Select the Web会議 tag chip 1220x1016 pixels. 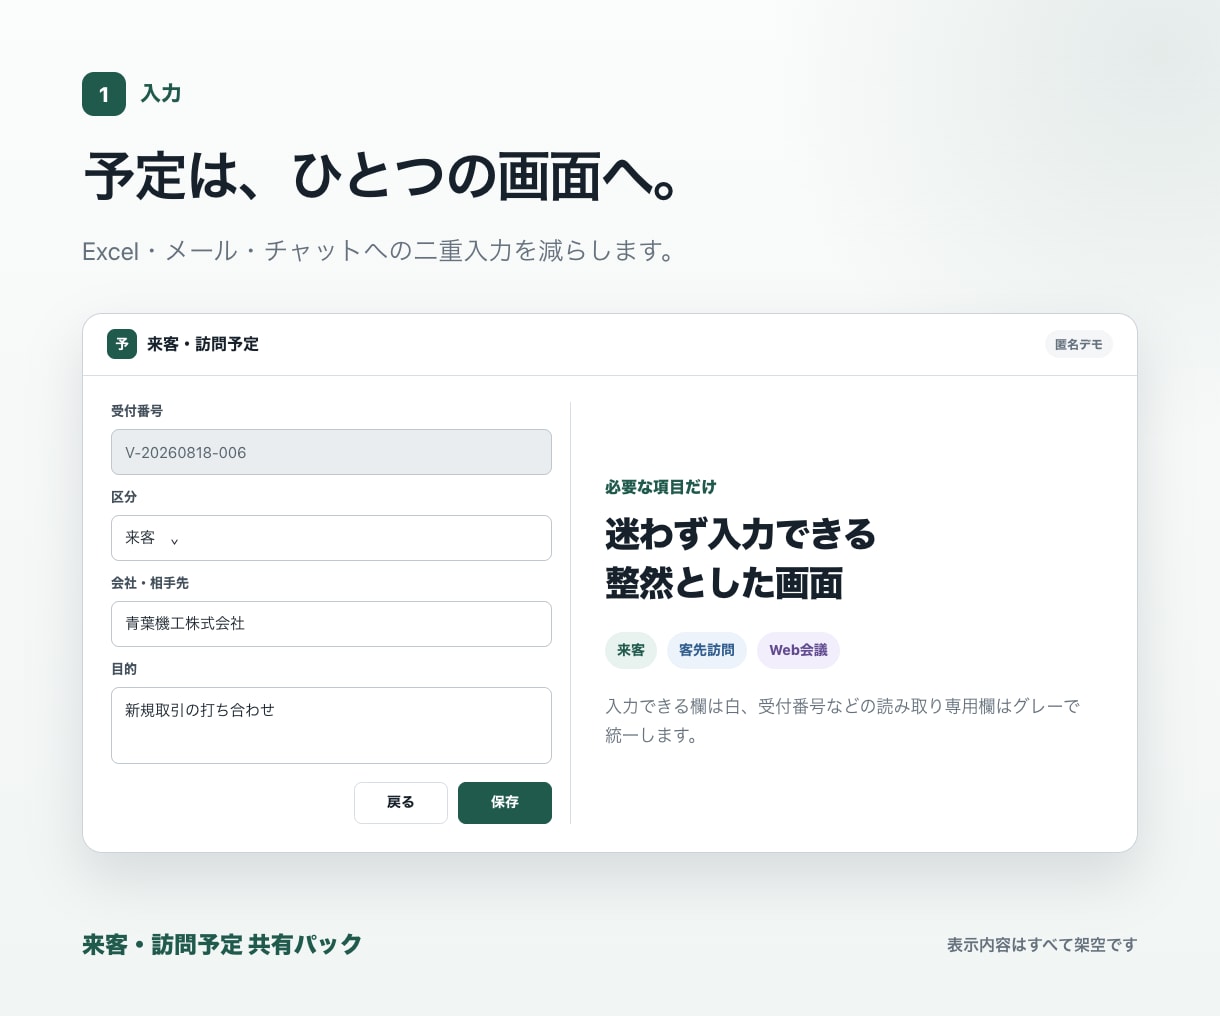coord(798,650)
